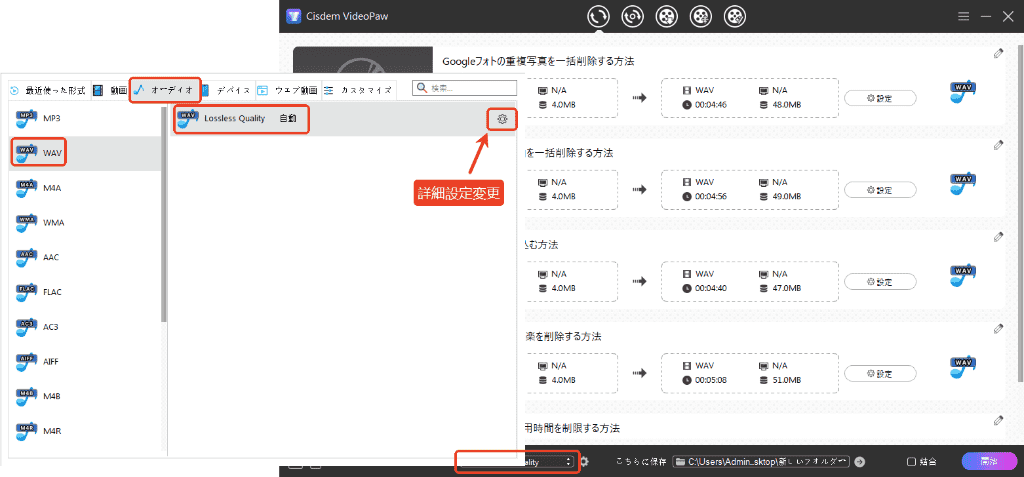Select AAC format in list
The image size is (1024, 477).
pos(85,257)
